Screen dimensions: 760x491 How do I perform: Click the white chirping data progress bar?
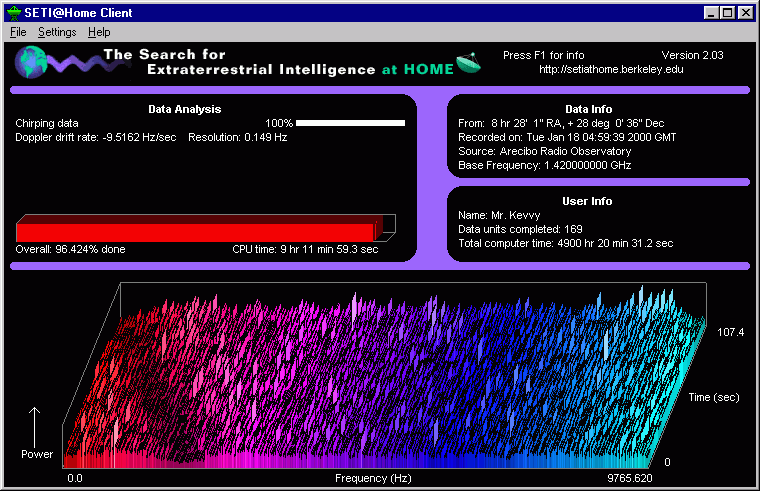[x=350, y=123]
